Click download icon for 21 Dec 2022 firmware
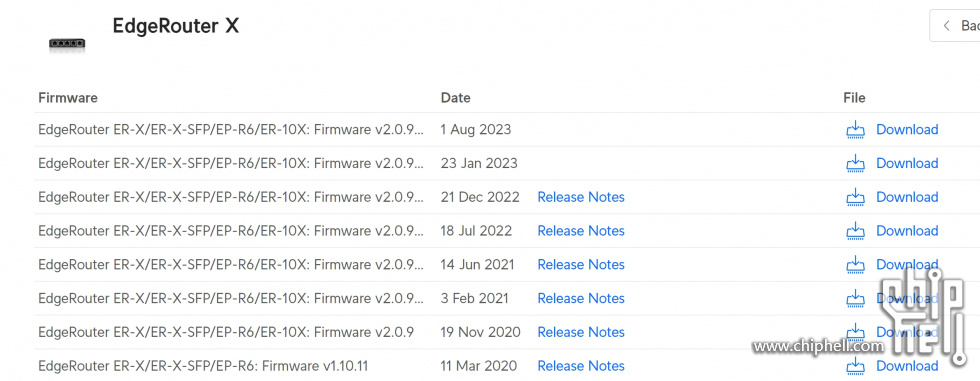The image size is (980, 381). (855, 197)
